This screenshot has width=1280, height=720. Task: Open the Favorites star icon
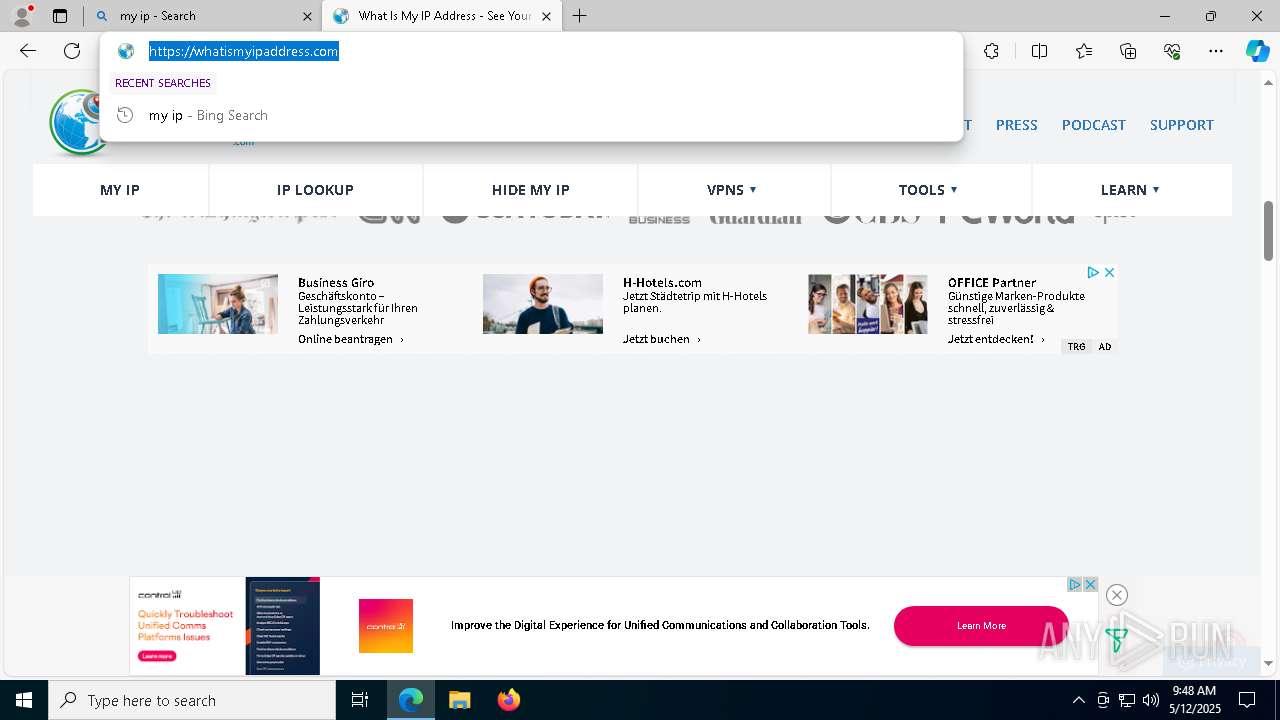point(1084,51)
